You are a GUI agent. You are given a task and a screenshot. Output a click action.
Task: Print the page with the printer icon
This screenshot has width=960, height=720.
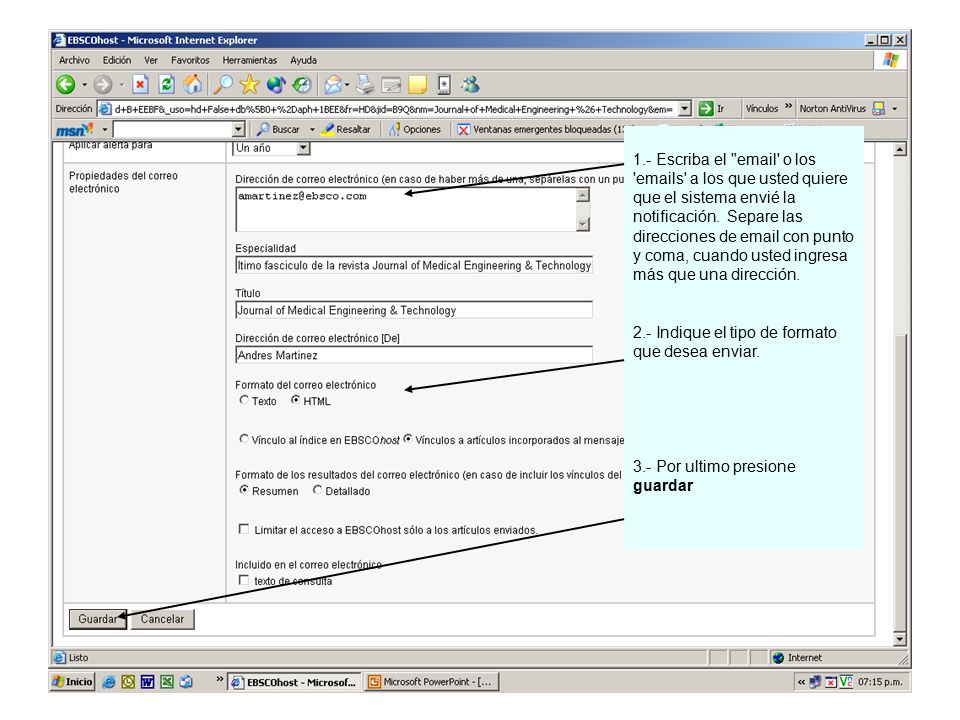(365, 84)
